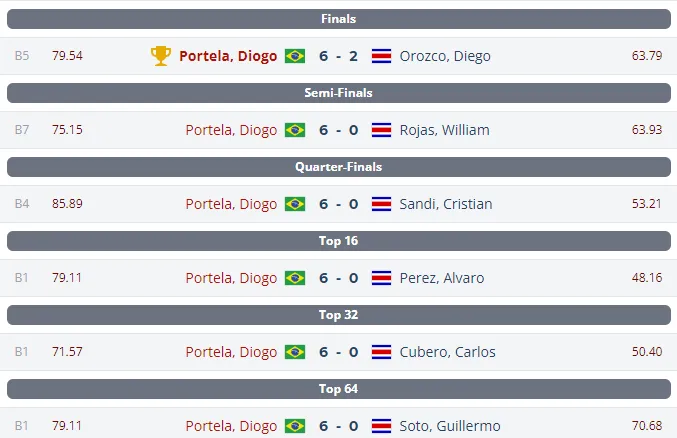The image size is (677, 438).
Task: Click Costa Rica flag beside Rojas, William
Action: point(381,130)
